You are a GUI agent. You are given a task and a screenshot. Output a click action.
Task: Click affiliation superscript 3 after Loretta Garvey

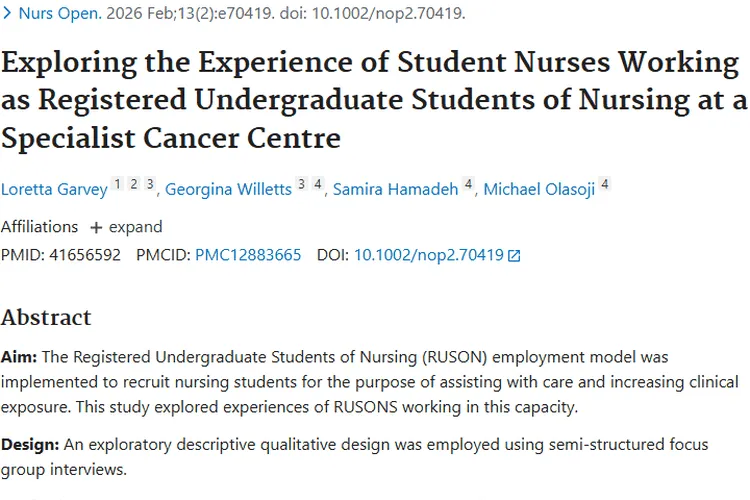click(149, 184)
